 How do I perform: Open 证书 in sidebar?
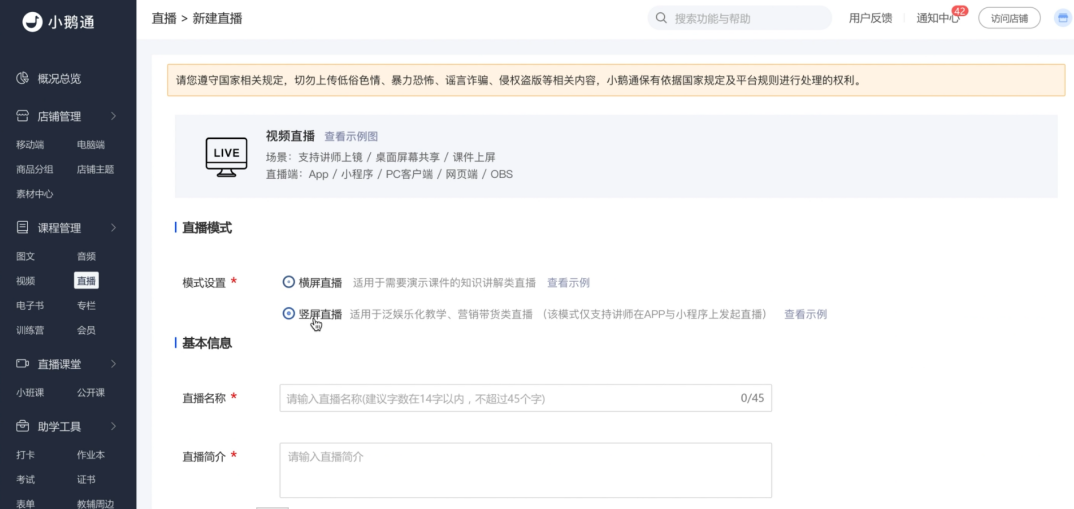(86, 480)
